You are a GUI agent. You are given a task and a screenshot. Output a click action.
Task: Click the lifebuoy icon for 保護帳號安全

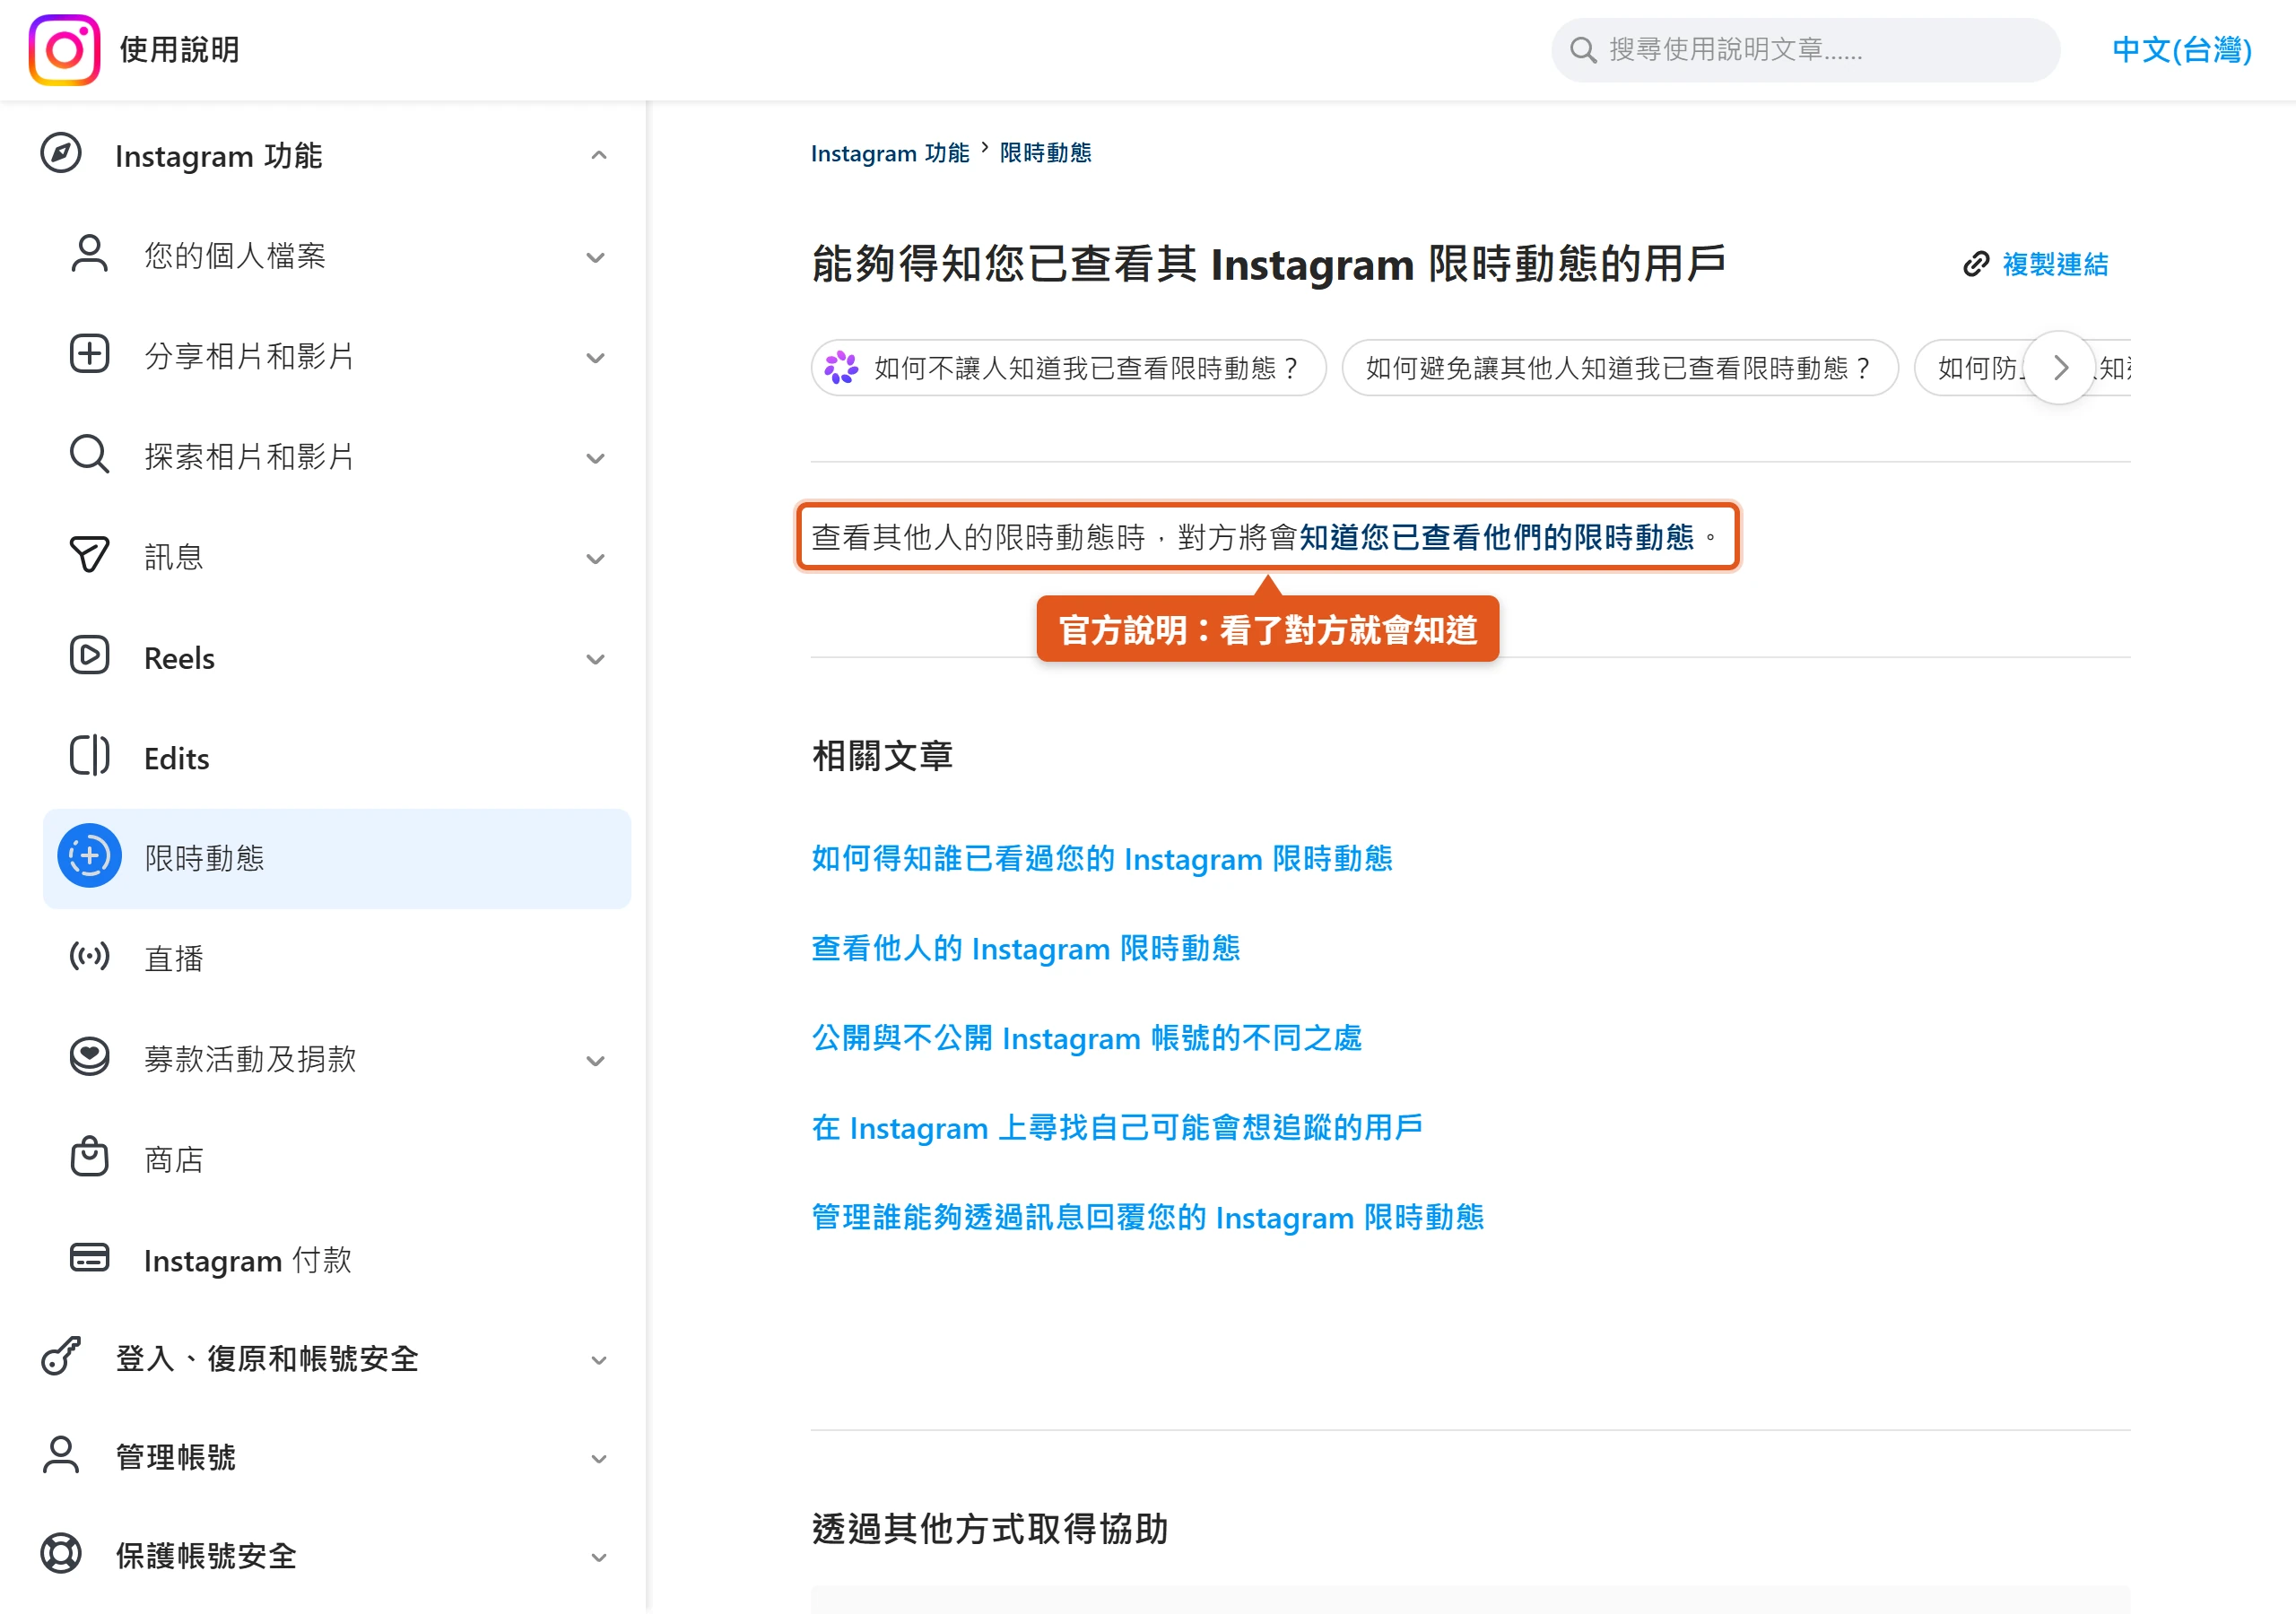[x=61, y=1555]
